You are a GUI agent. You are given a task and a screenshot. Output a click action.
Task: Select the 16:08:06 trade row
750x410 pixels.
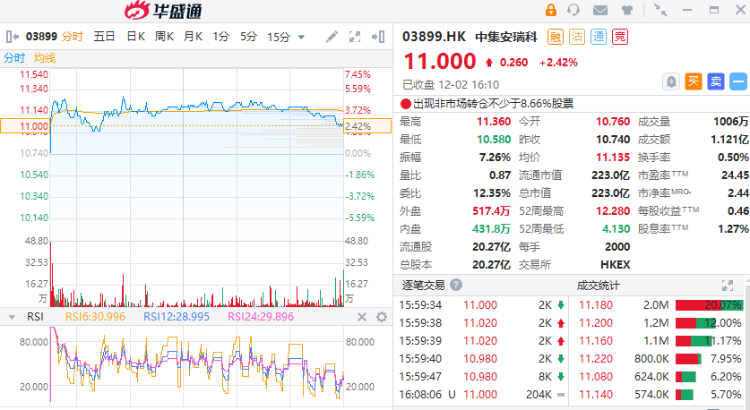(483, 394)
